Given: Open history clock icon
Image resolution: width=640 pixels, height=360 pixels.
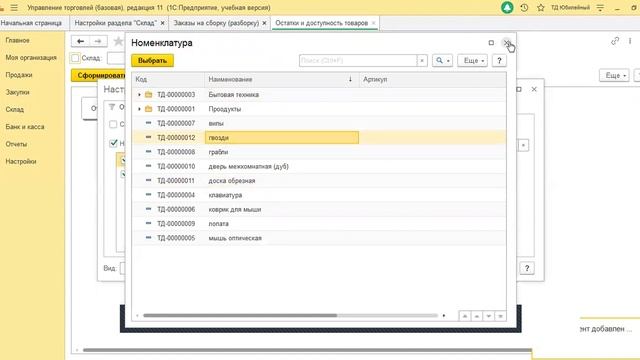Looking at the screenshot, I should [x=524, y=8].
